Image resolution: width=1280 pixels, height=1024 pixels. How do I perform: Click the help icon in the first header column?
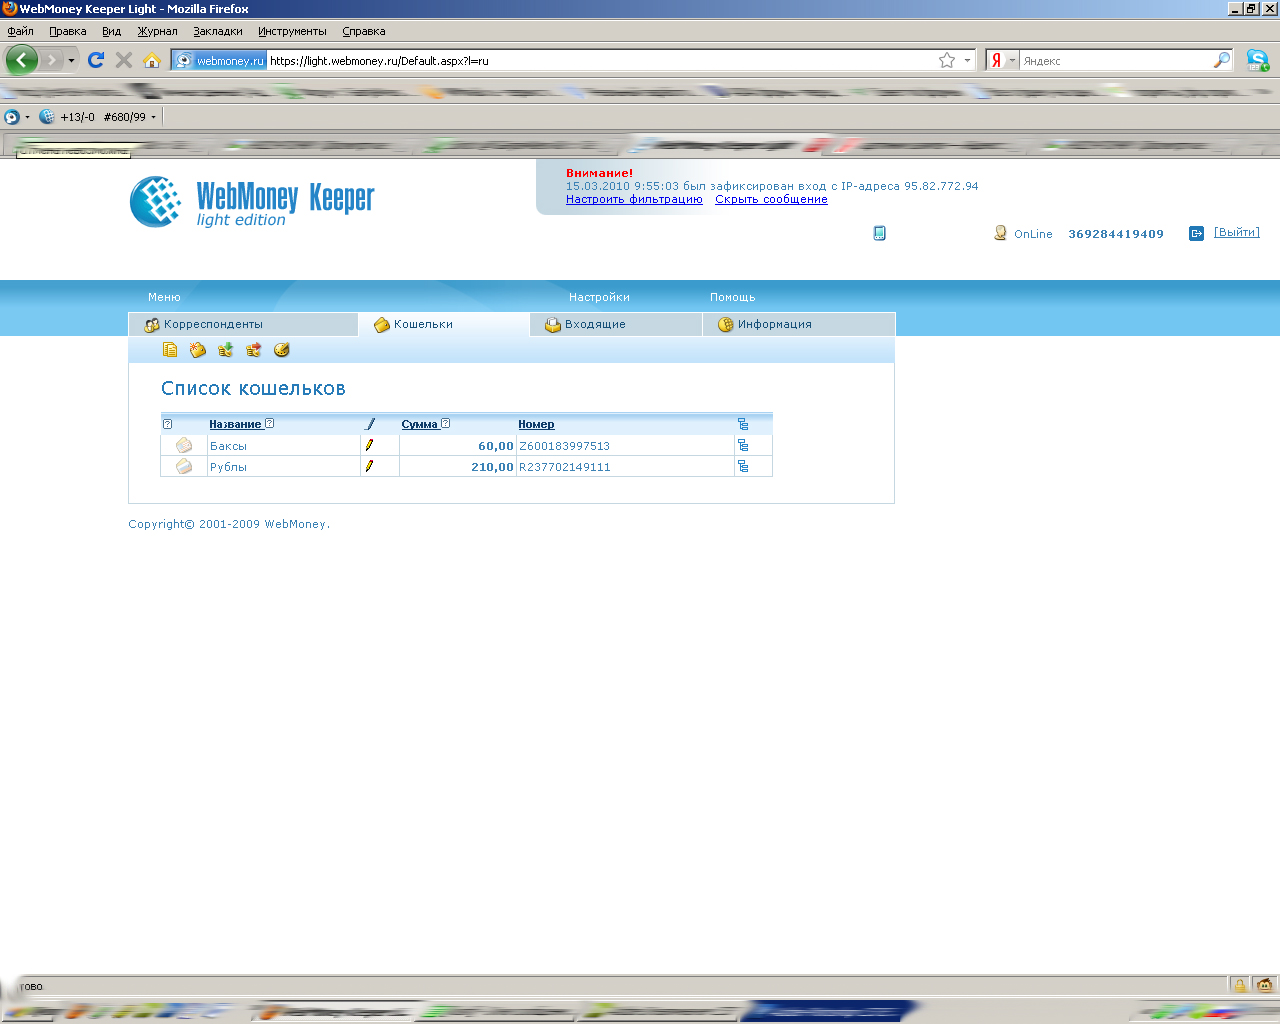point(167,424)
